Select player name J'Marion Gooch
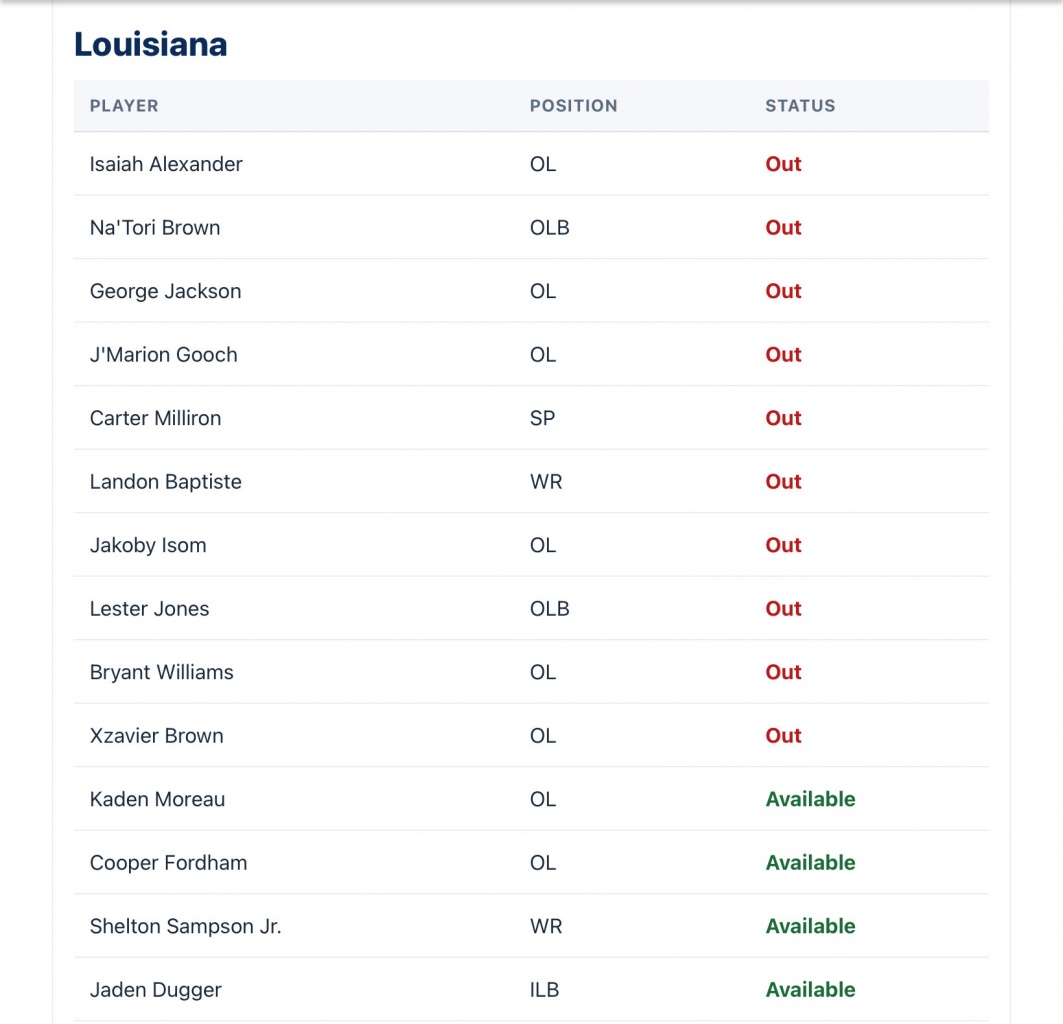The image size is (1063, 1024). [164, 355]
